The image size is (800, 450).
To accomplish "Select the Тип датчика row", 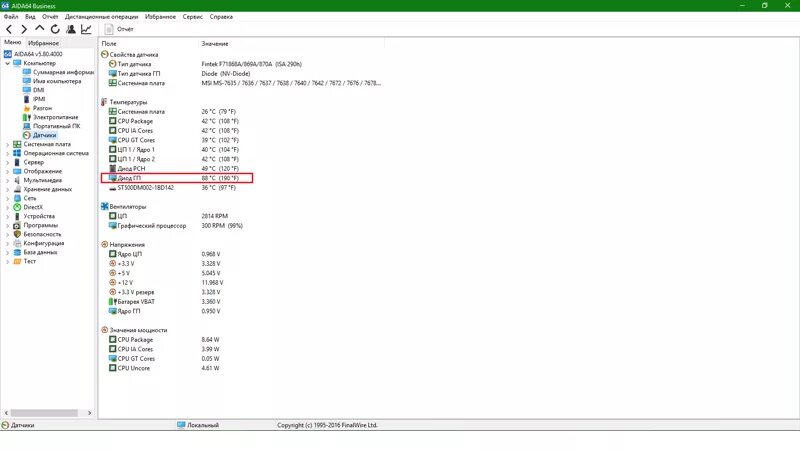I will pyautogui.click(x=206, y=64).
